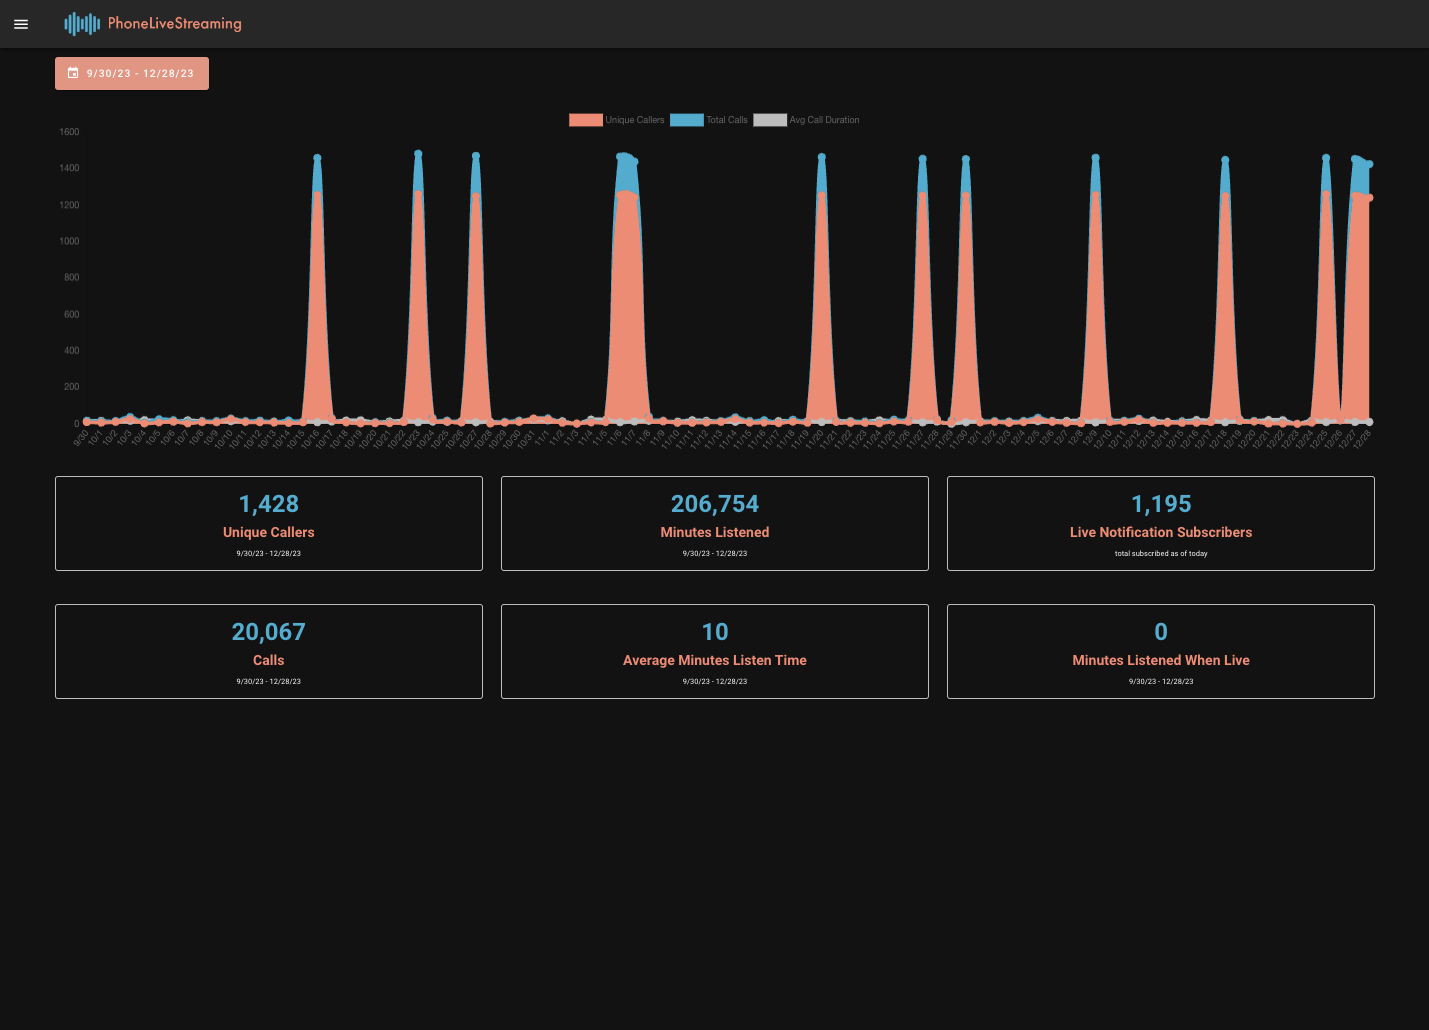This screenshot has width=1429, height=1030.
Task: Toggle Total Calls blue legend box
Action: [x=687, y=120]
